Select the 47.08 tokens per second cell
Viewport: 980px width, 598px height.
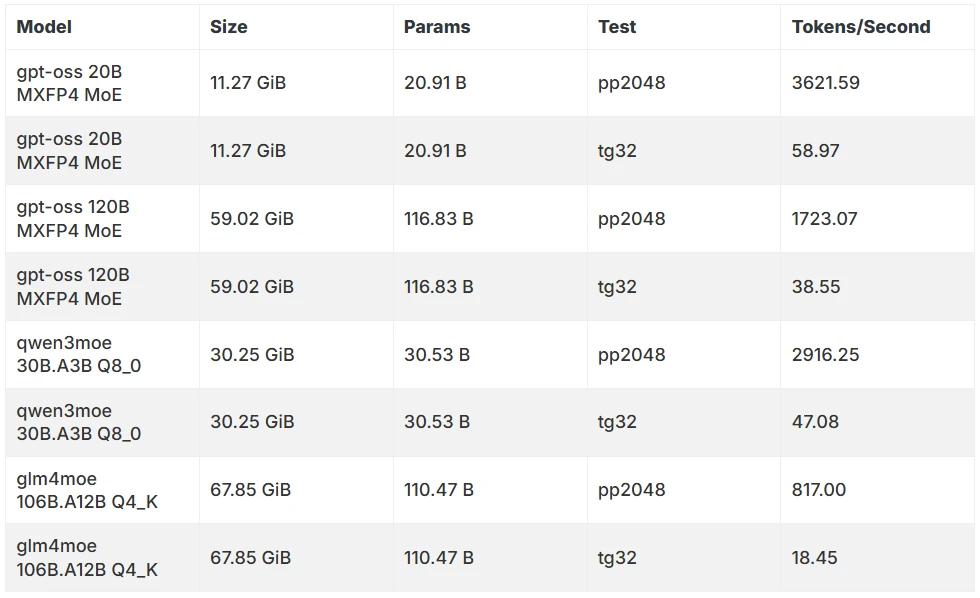[x=815, y=422]
